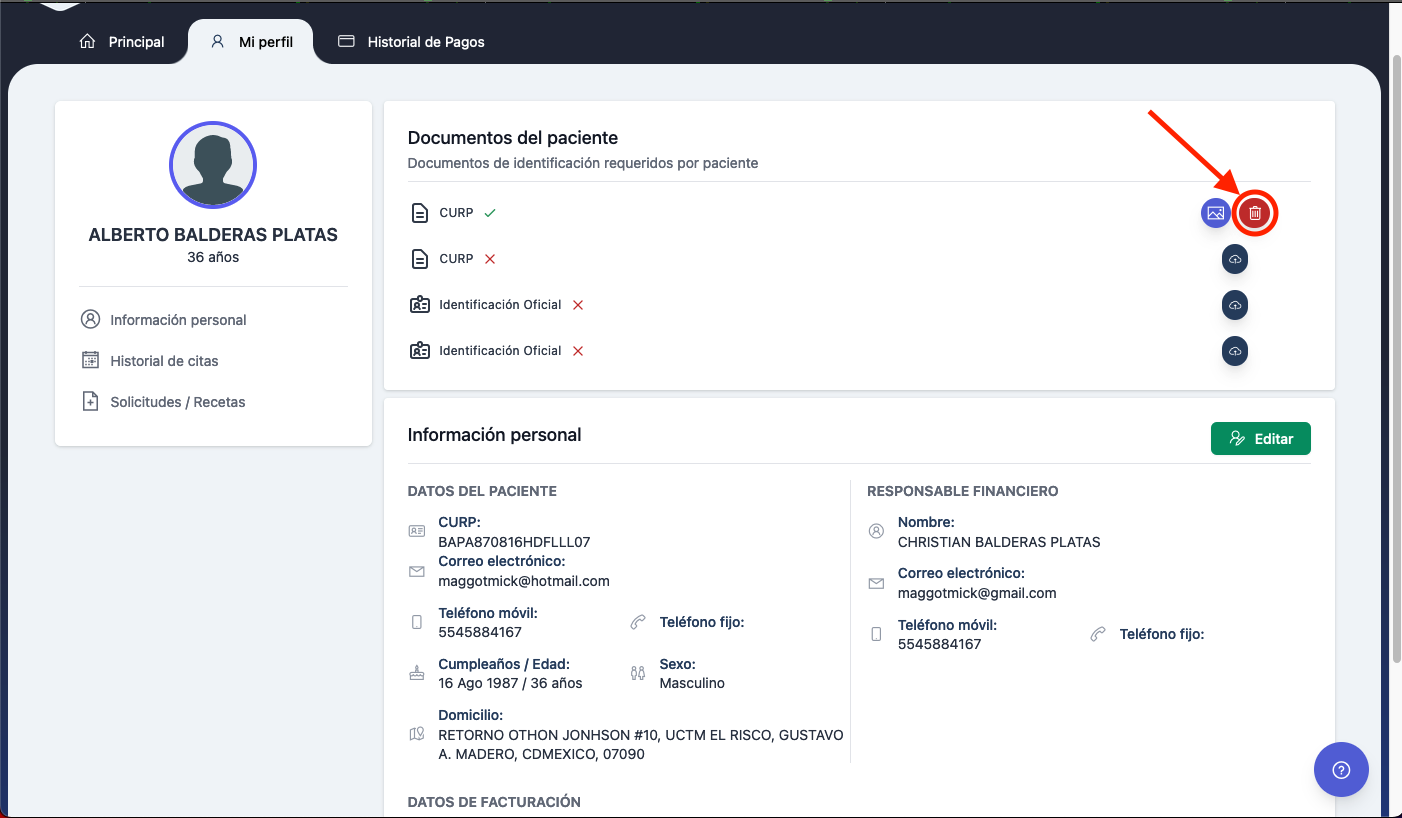Click the home icon in Principal tab
This screenshot has height=818, width=1402.
88,42
